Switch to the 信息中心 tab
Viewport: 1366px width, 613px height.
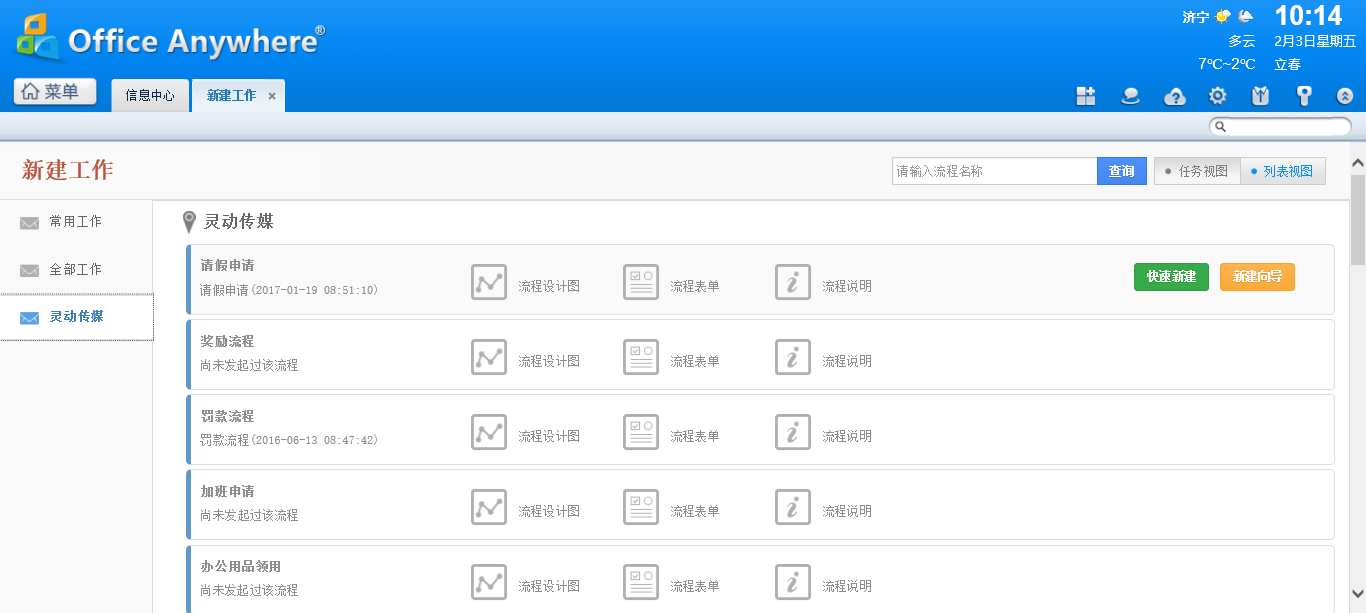pyautogui.click(x=150, y=96)
